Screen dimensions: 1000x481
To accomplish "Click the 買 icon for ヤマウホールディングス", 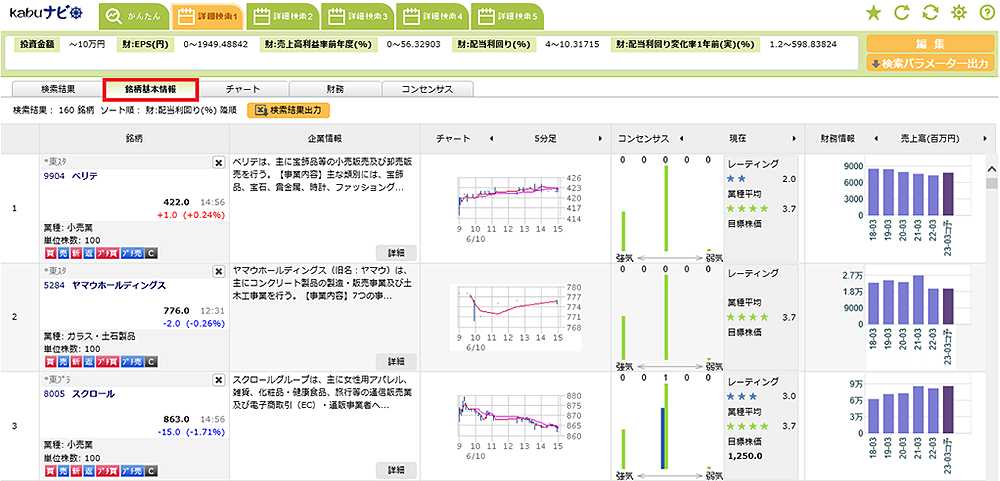I will [50, 362].
